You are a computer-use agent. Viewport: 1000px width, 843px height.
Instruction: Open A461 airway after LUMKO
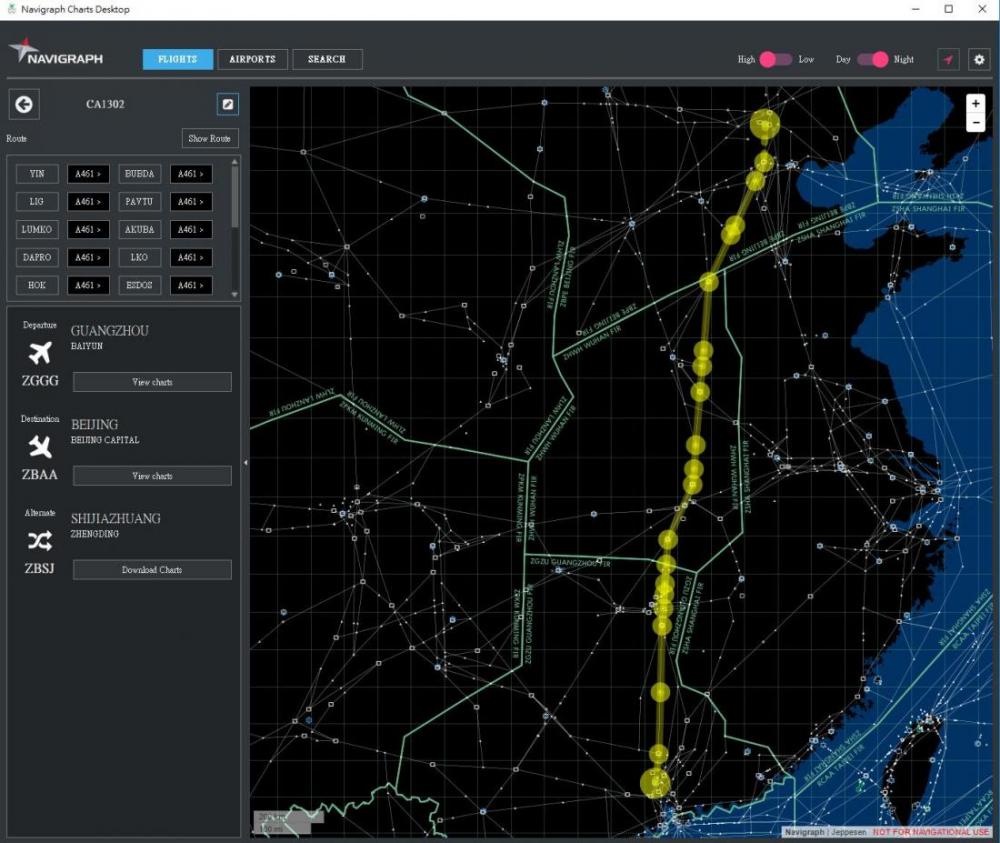(88, 230)
